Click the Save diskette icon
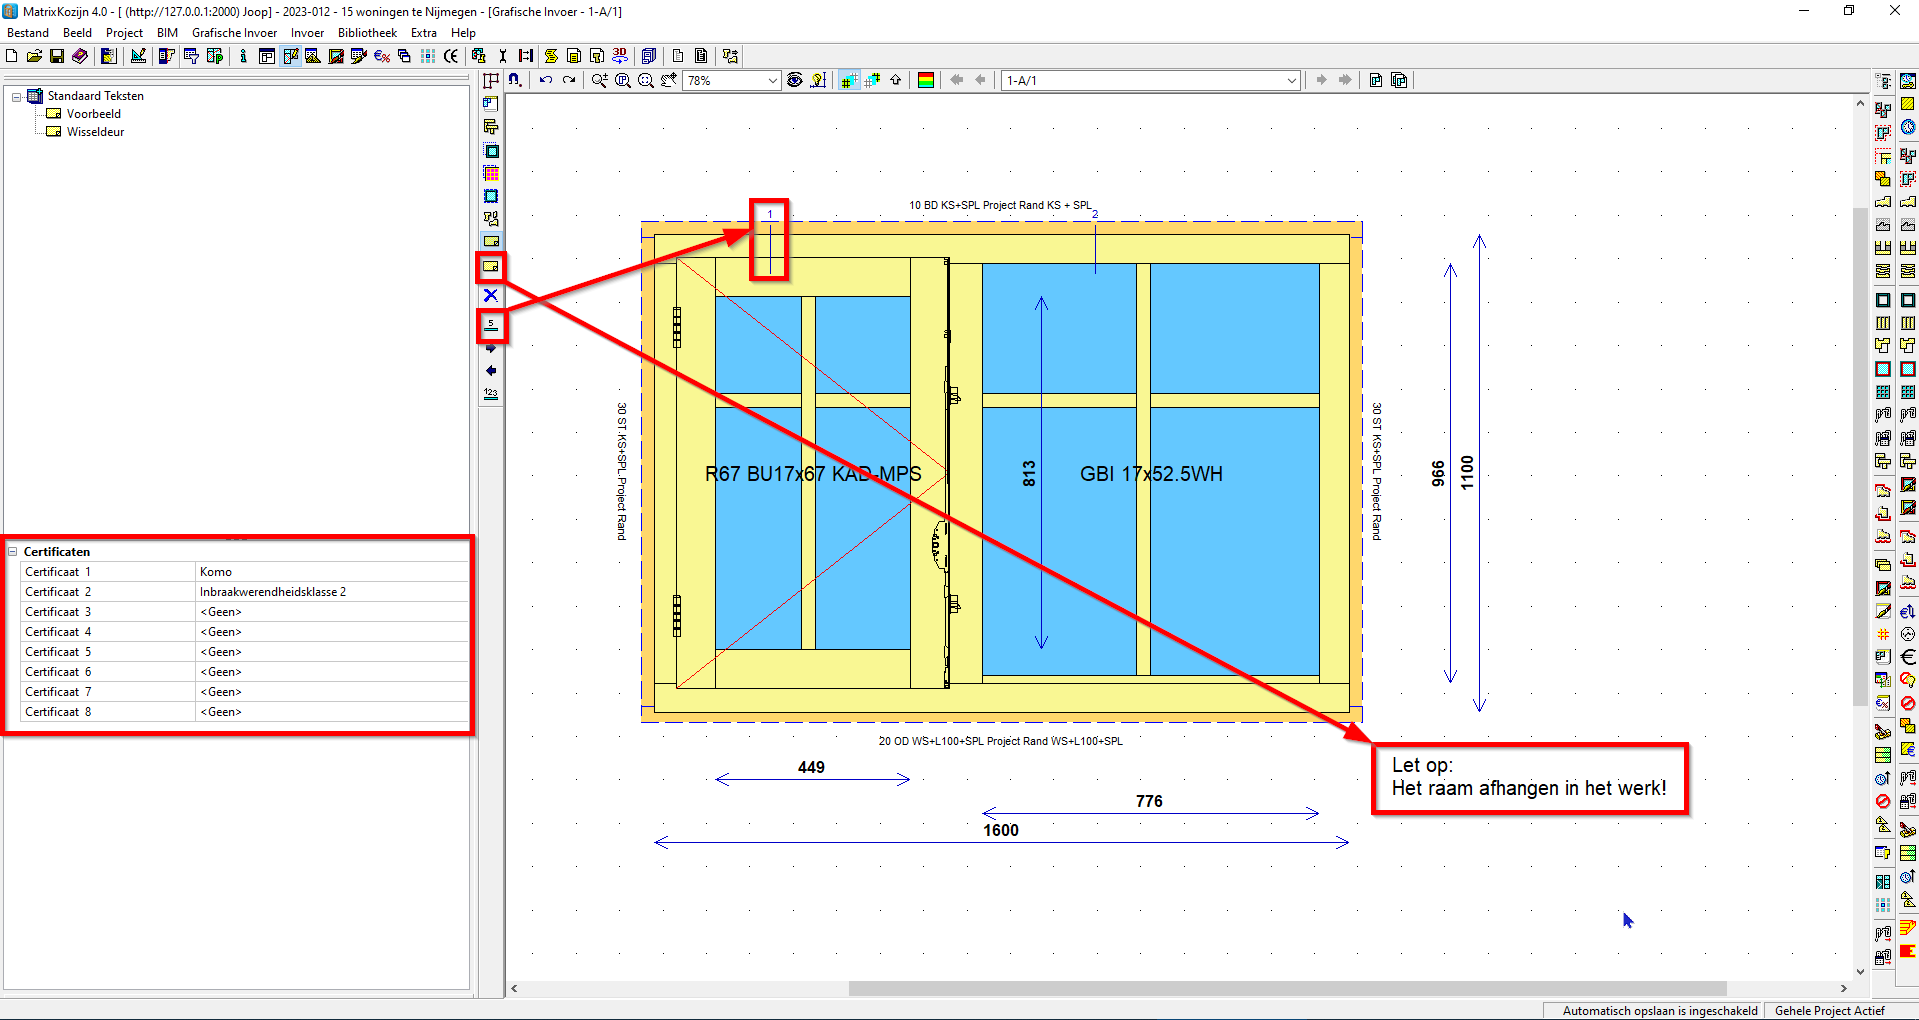Viewport: 1919px width, 1020px height. 57,56
